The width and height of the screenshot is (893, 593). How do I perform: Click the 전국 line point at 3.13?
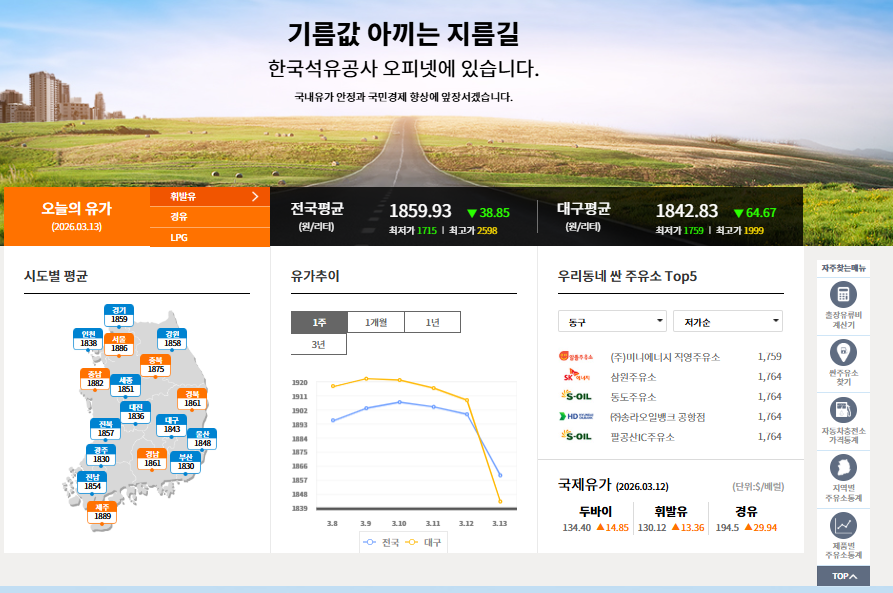(500, 475)
